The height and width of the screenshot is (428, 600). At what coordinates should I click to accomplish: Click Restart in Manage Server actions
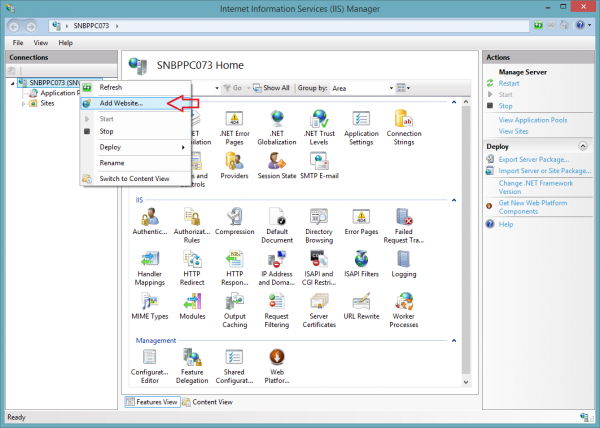pos(509,83)
